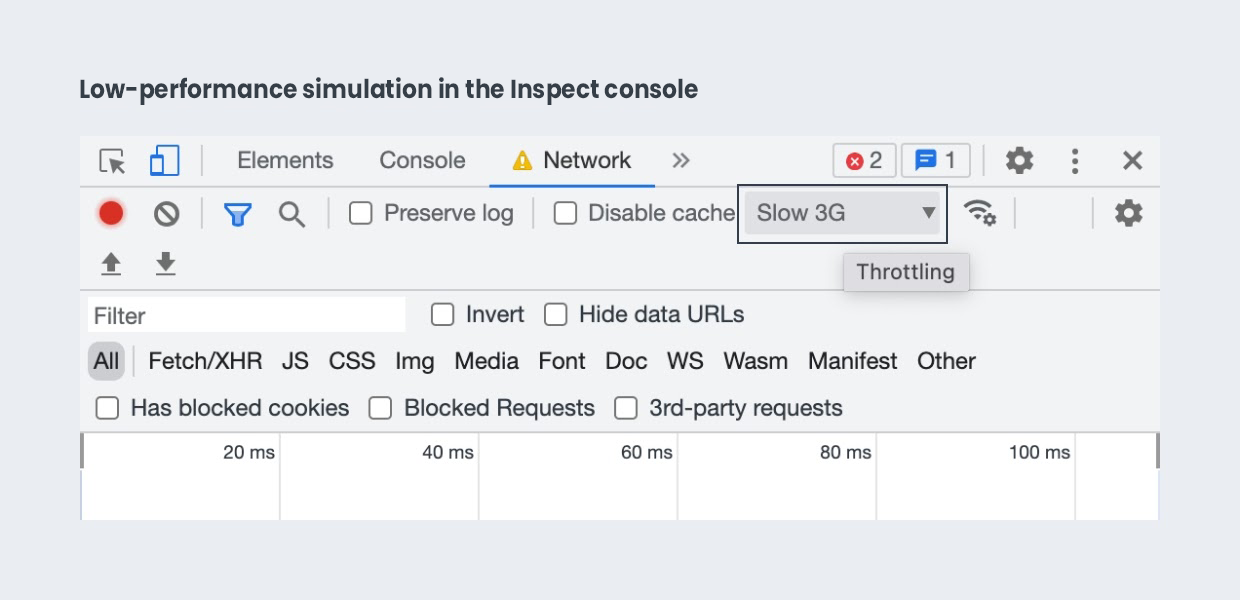Open network conditions Wi-Fi gear icon
The width and height of the screenshot is (1240, 600).
click(979, 213)
